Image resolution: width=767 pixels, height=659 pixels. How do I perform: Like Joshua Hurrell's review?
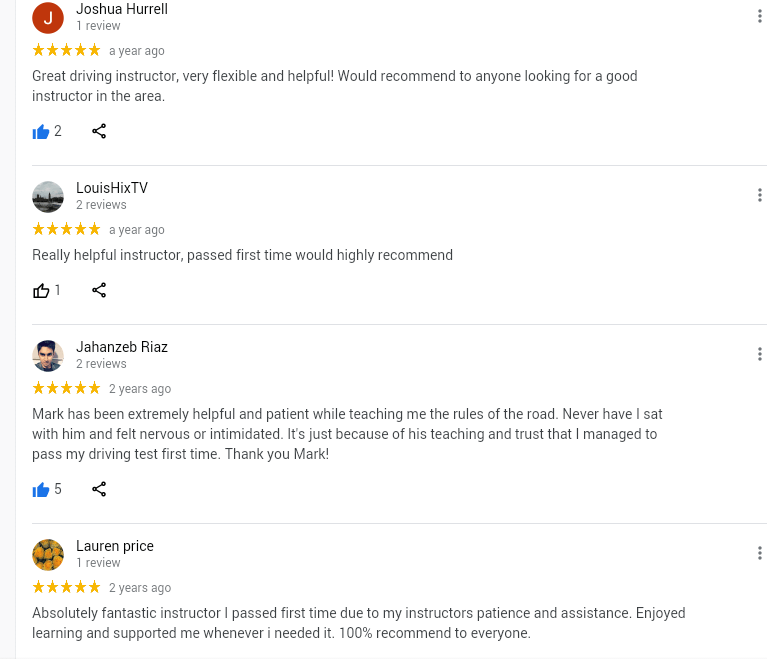[41, 131]
